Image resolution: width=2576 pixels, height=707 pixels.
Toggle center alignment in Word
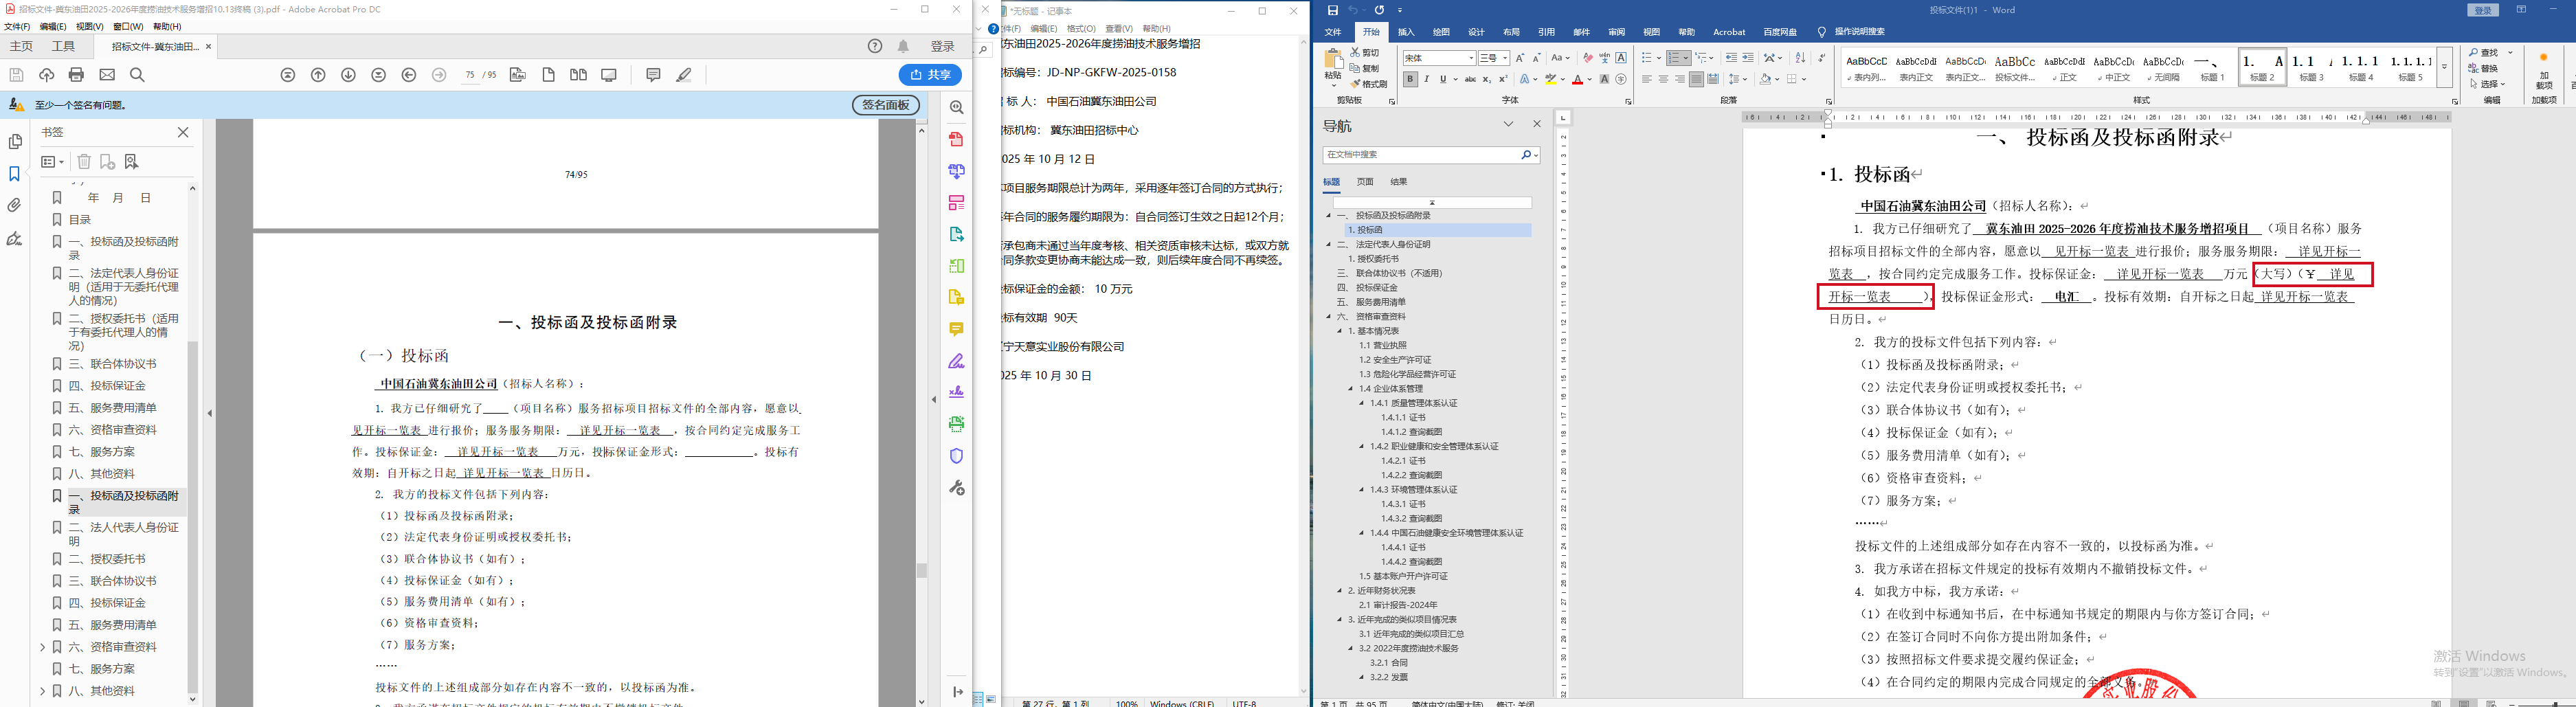pyautogui.click(x=1663, y=79)
